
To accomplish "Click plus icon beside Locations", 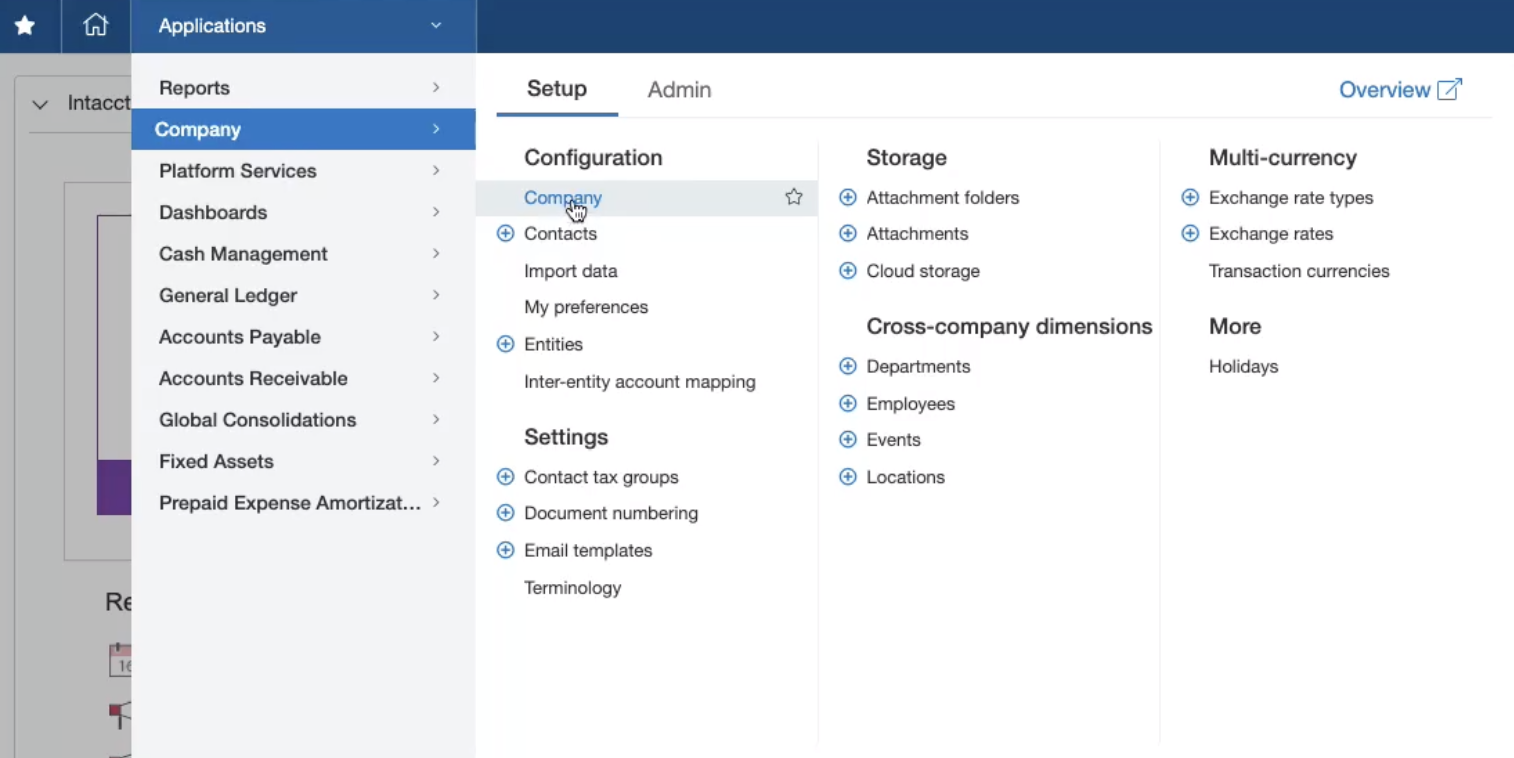I will pyautogui.click(x=848, y=477).
